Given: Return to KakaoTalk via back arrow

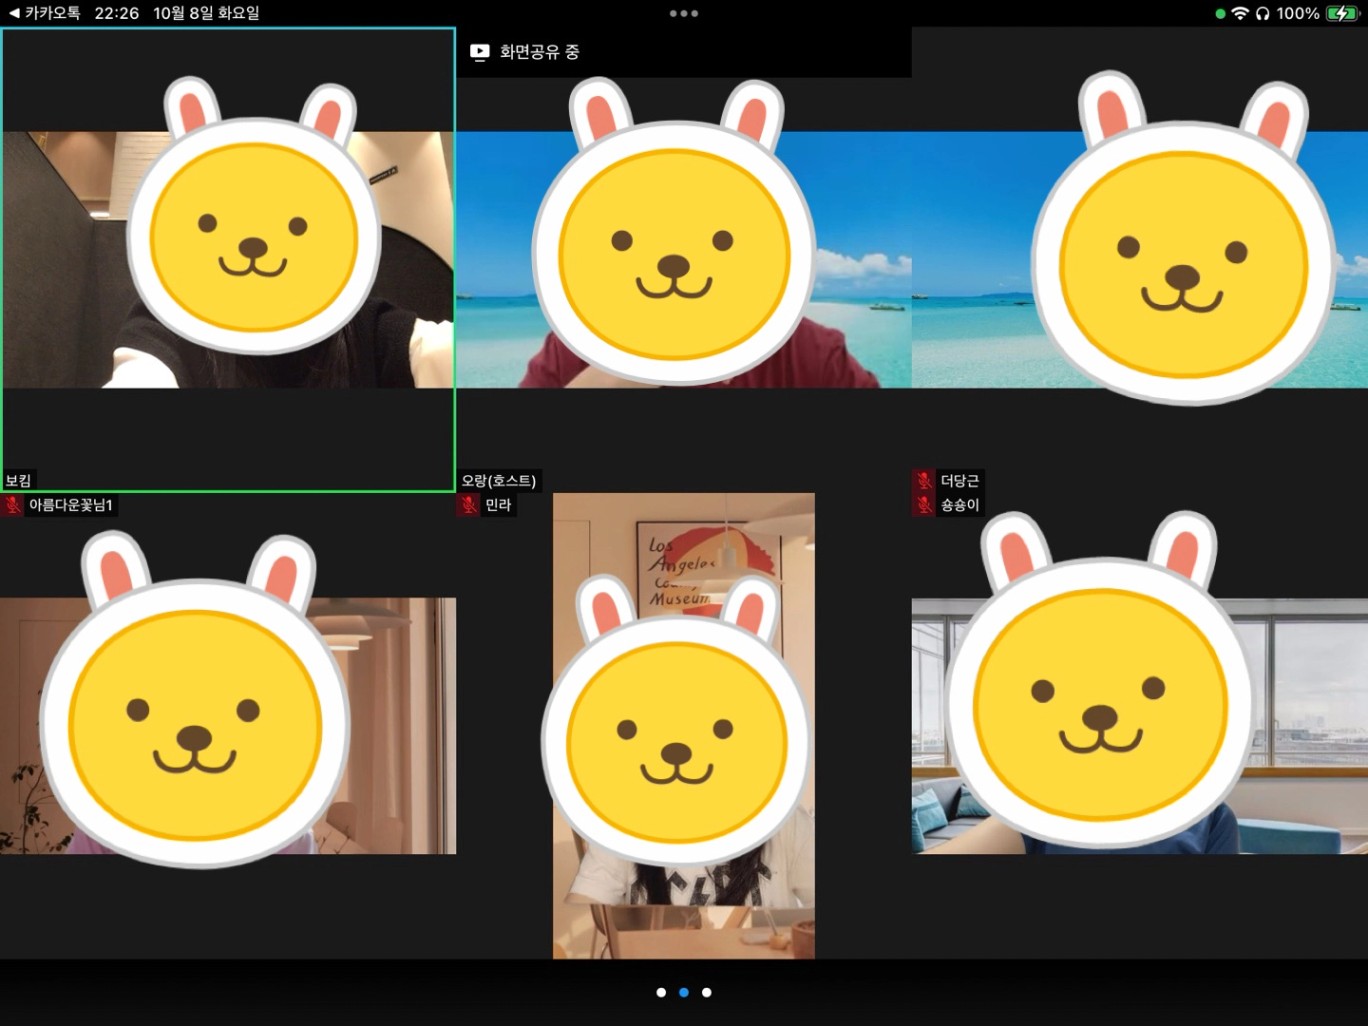Looking at the screenshot, I should point(14,13).
